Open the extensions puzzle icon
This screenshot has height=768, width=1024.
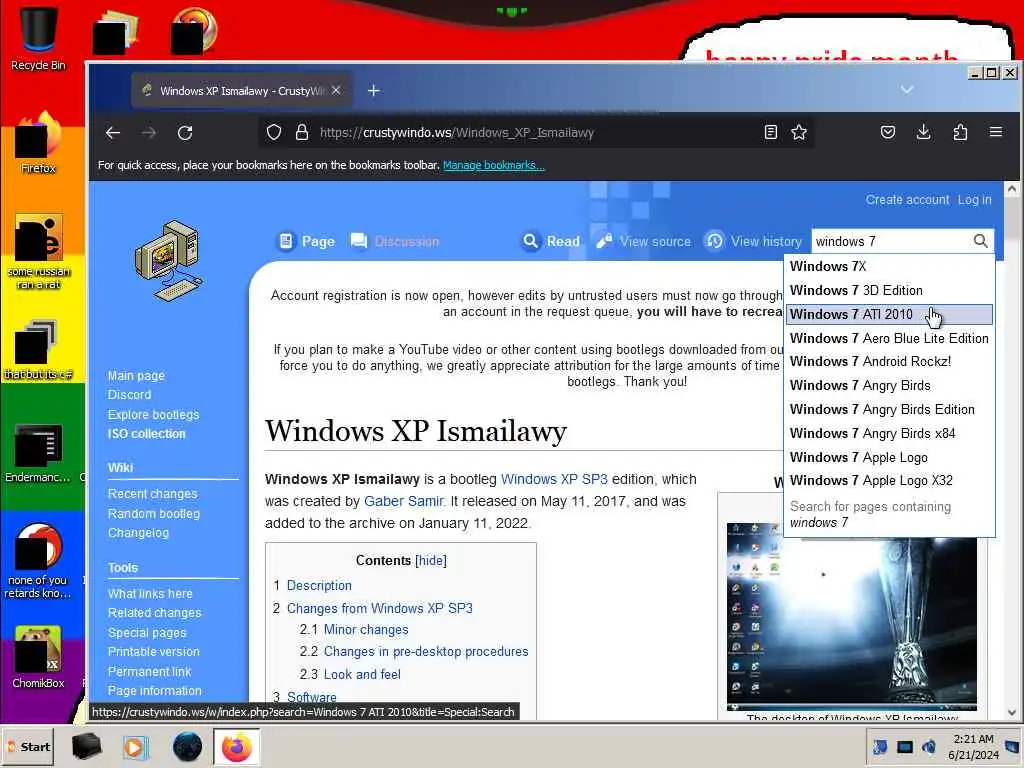click(x=960, y=133)
